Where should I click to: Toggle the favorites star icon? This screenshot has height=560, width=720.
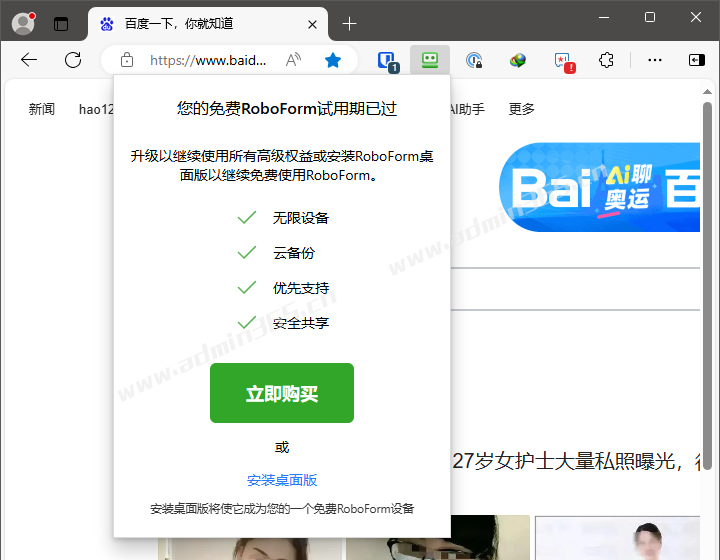[x=332, y=60]
